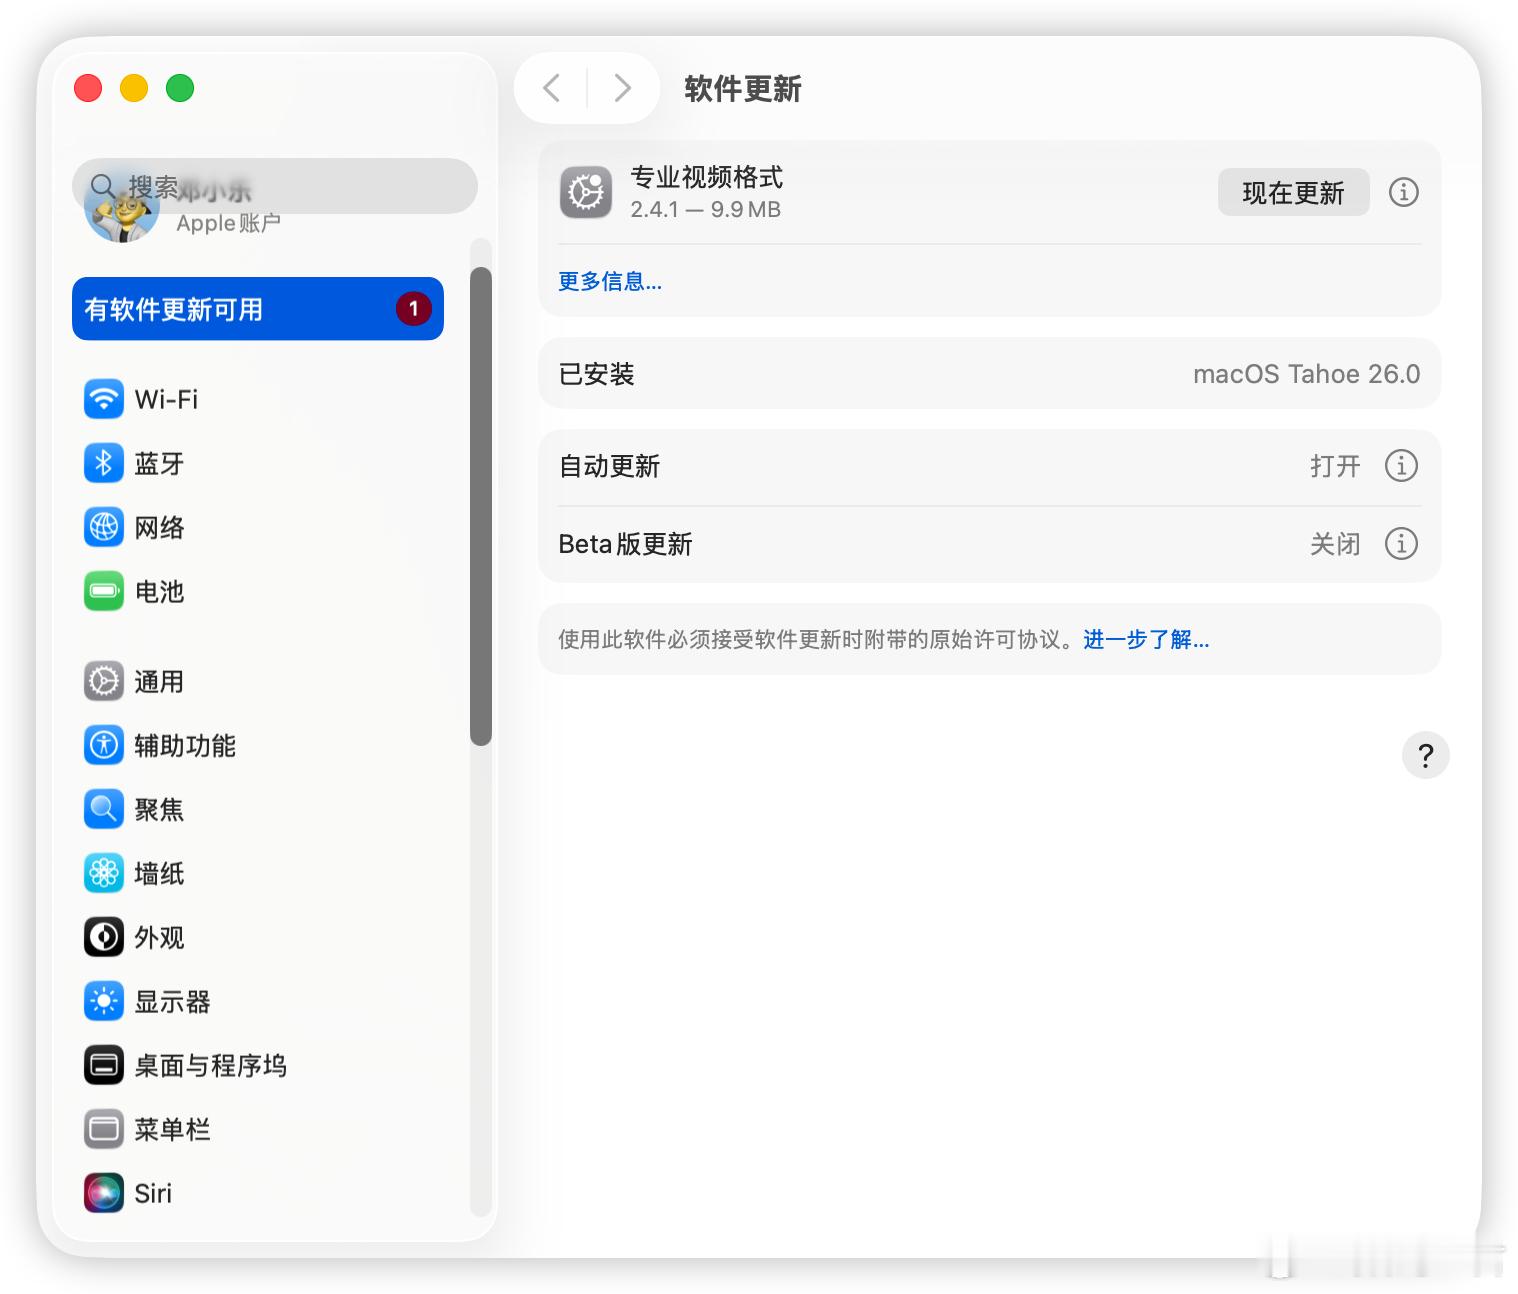Image resolution: width=1518 pixels, height=1294 pixels.
Task: Open the 显示器 display icon
Action: (104, 1001)
